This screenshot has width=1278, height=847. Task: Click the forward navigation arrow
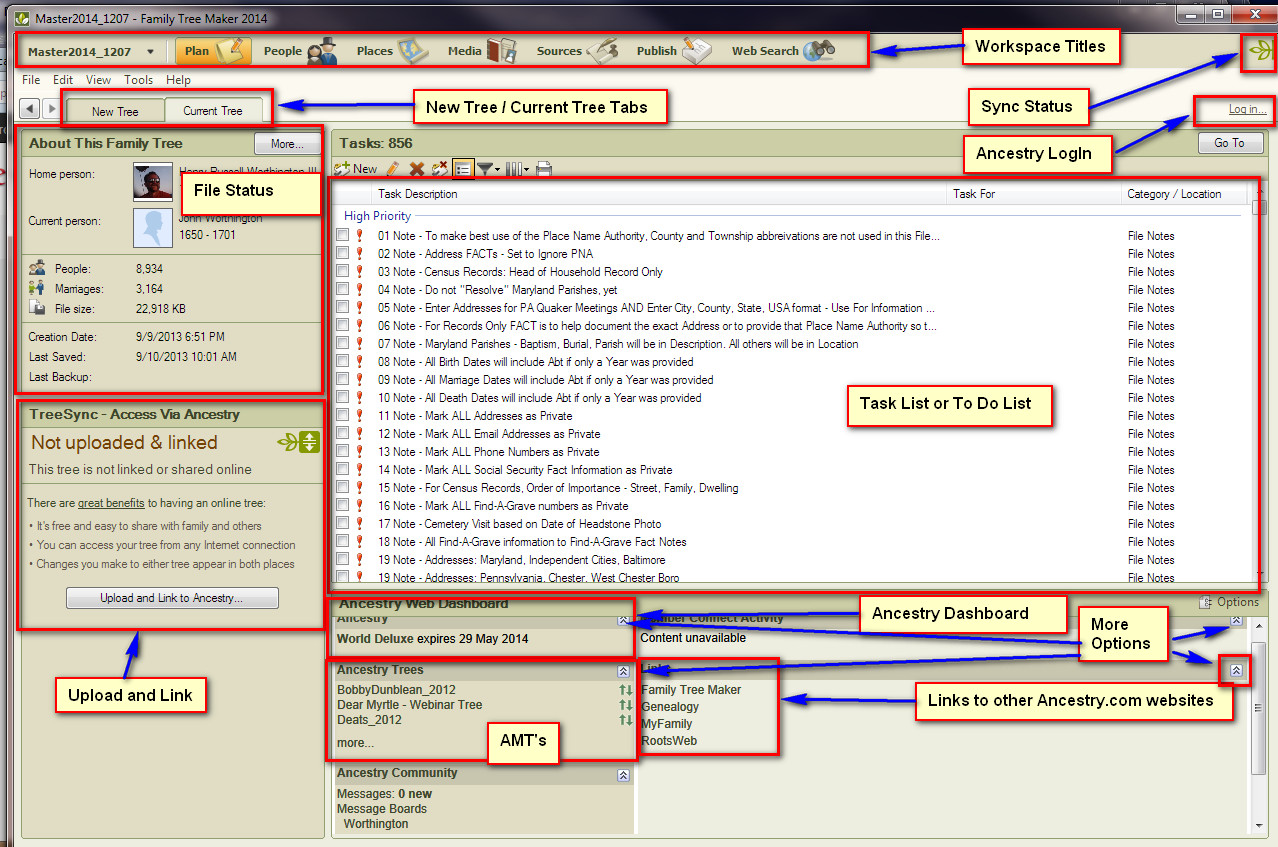click(51, 109)
